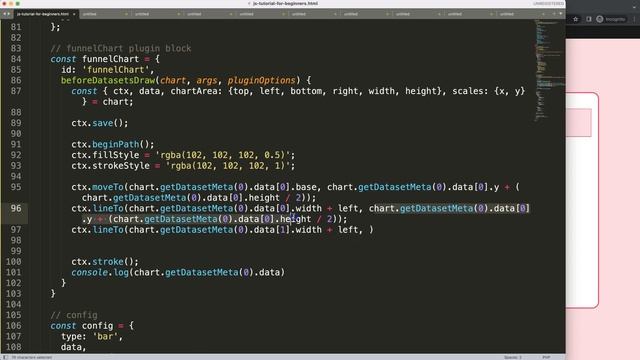This screenshot has width=640, height=360.
Task: Click the '// config' comment on line 105
Action: (74, 315)
